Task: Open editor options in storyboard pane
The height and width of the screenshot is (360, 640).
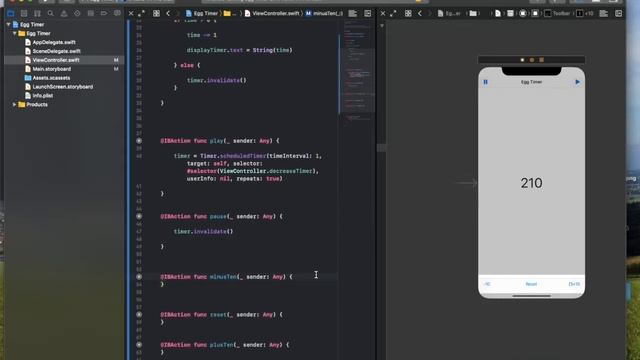Action: click(604, 13)
